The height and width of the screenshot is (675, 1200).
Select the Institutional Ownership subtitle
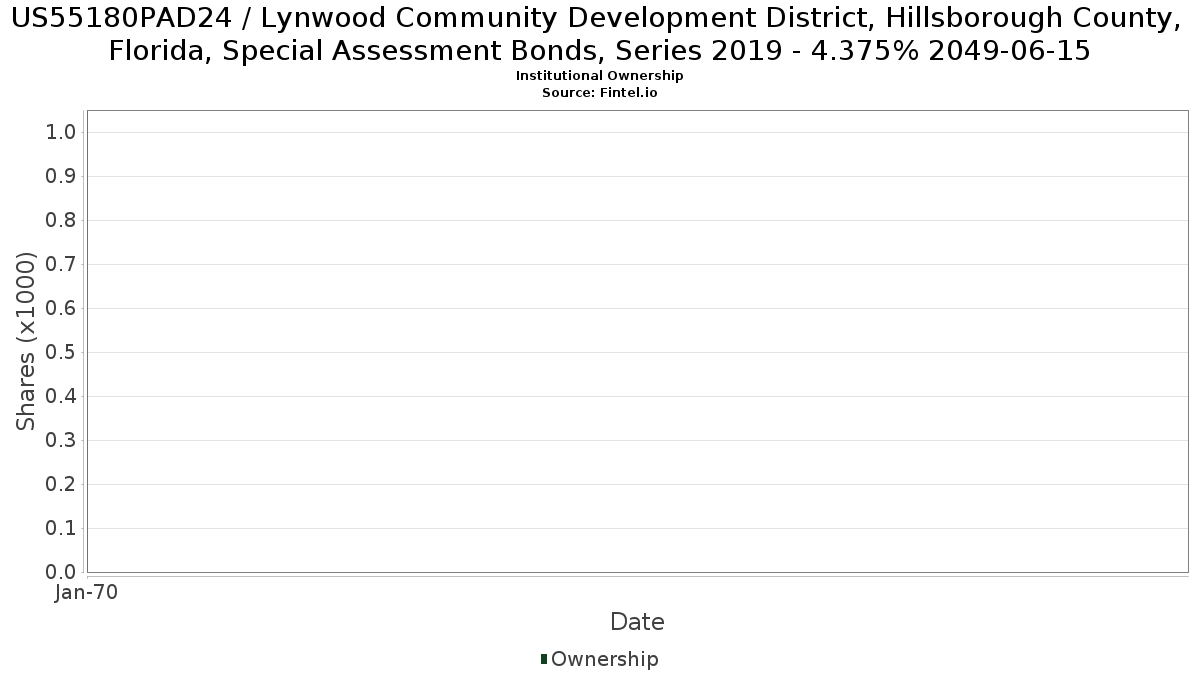599,76
